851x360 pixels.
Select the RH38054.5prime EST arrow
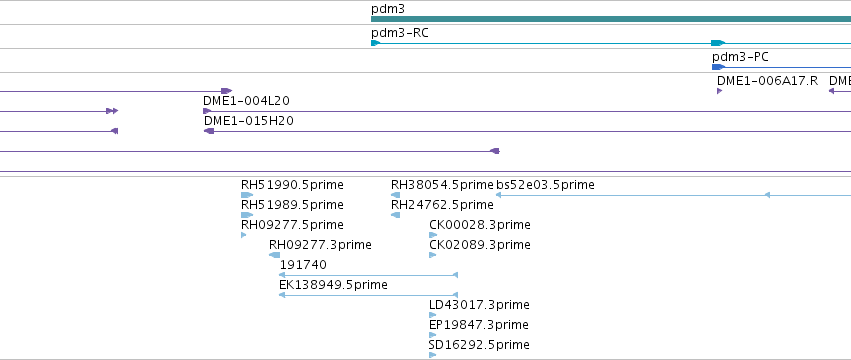pos(396,195)
